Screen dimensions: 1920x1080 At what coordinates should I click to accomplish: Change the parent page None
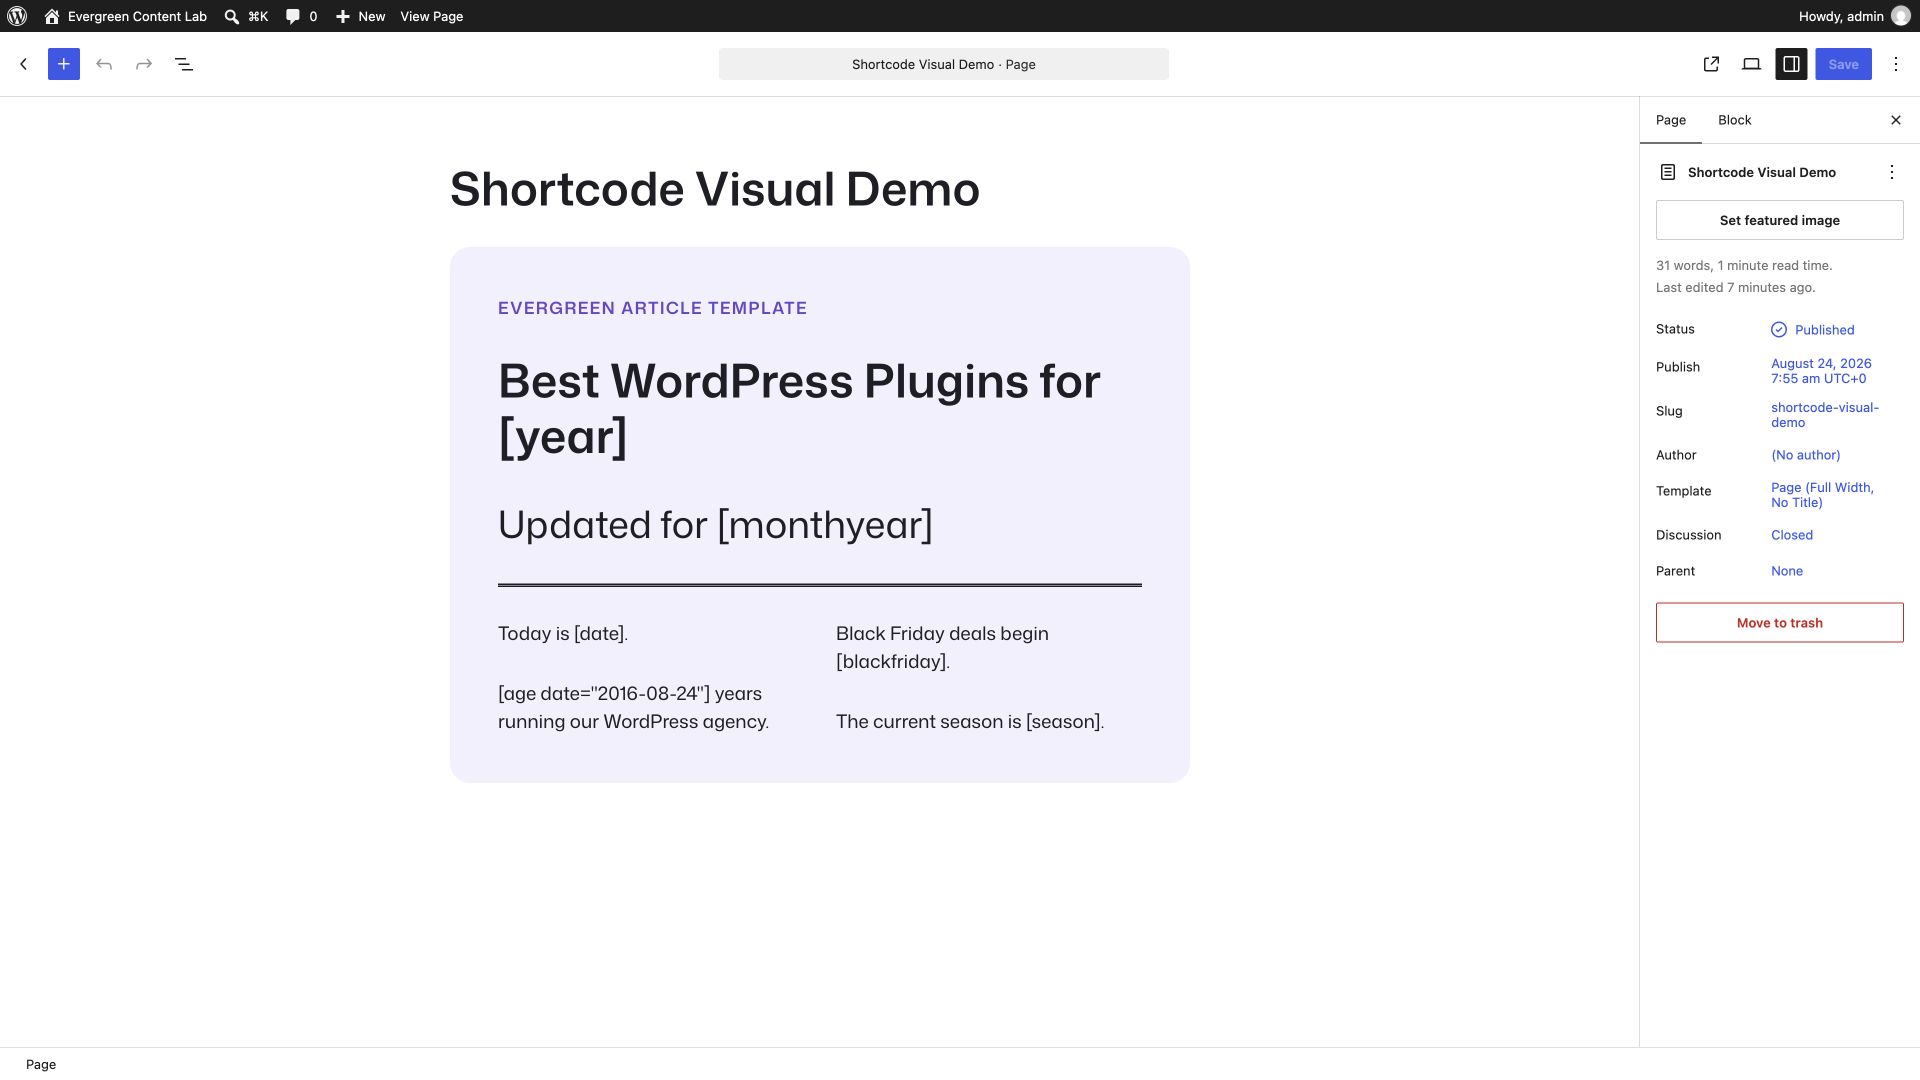click(x=1787, y=571)
